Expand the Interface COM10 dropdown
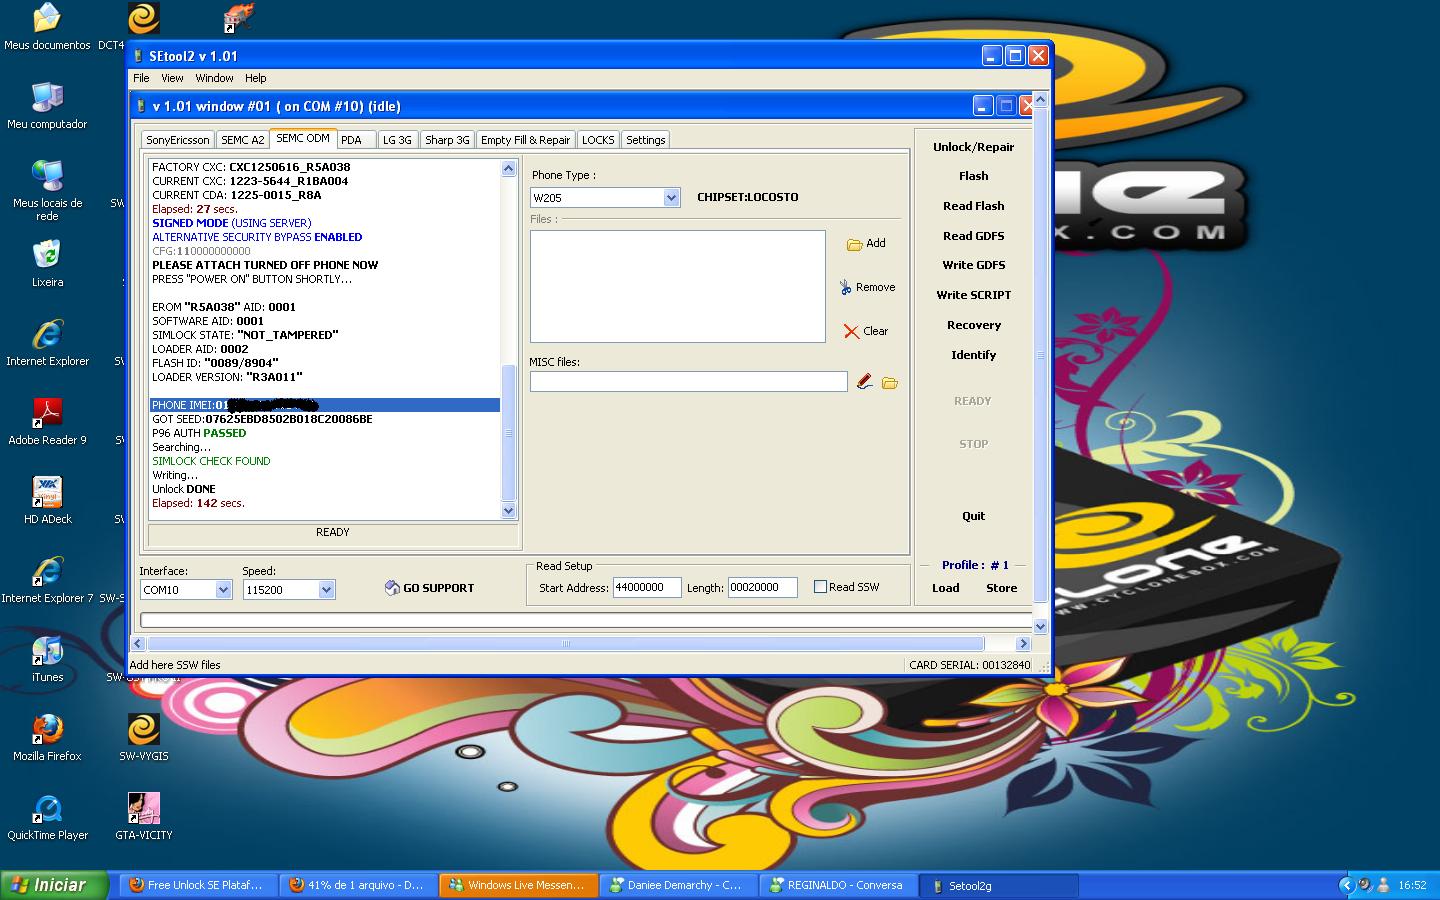The height and width of the screenshot is (900, 1440). (x=223, y=590)
